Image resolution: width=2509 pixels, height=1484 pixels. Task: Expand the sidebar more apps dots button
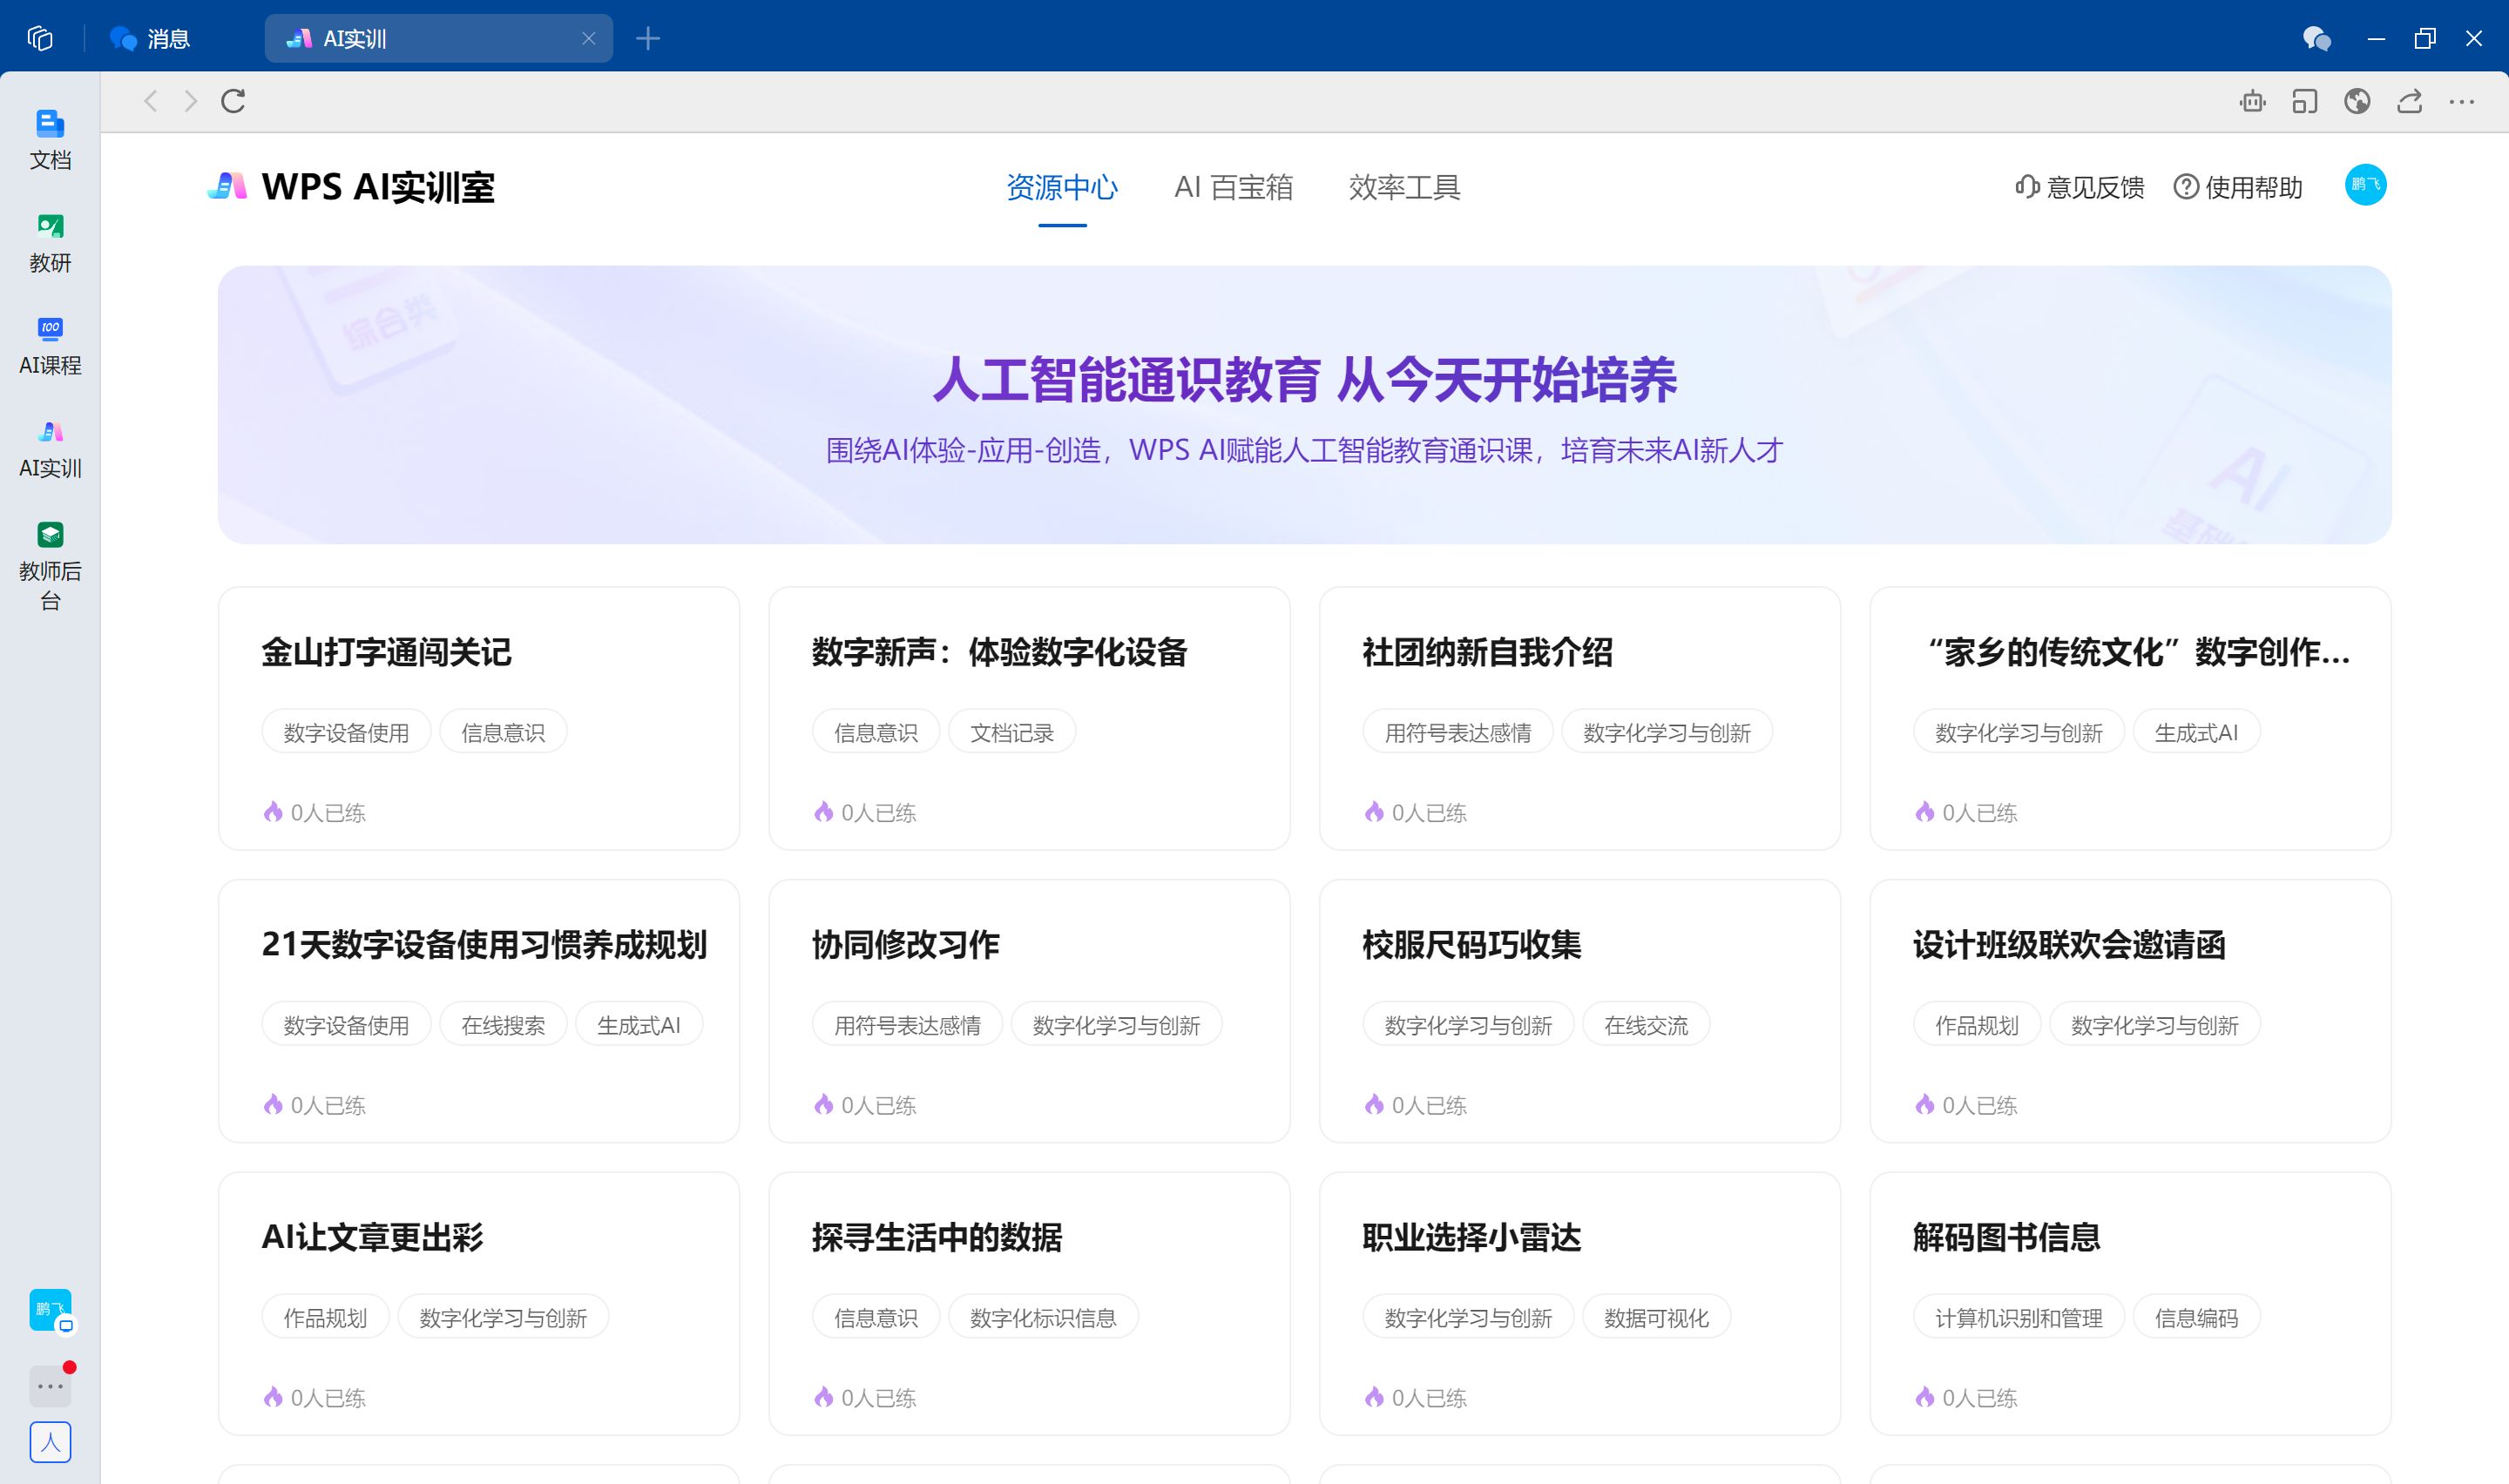[x=50, y=1386]
